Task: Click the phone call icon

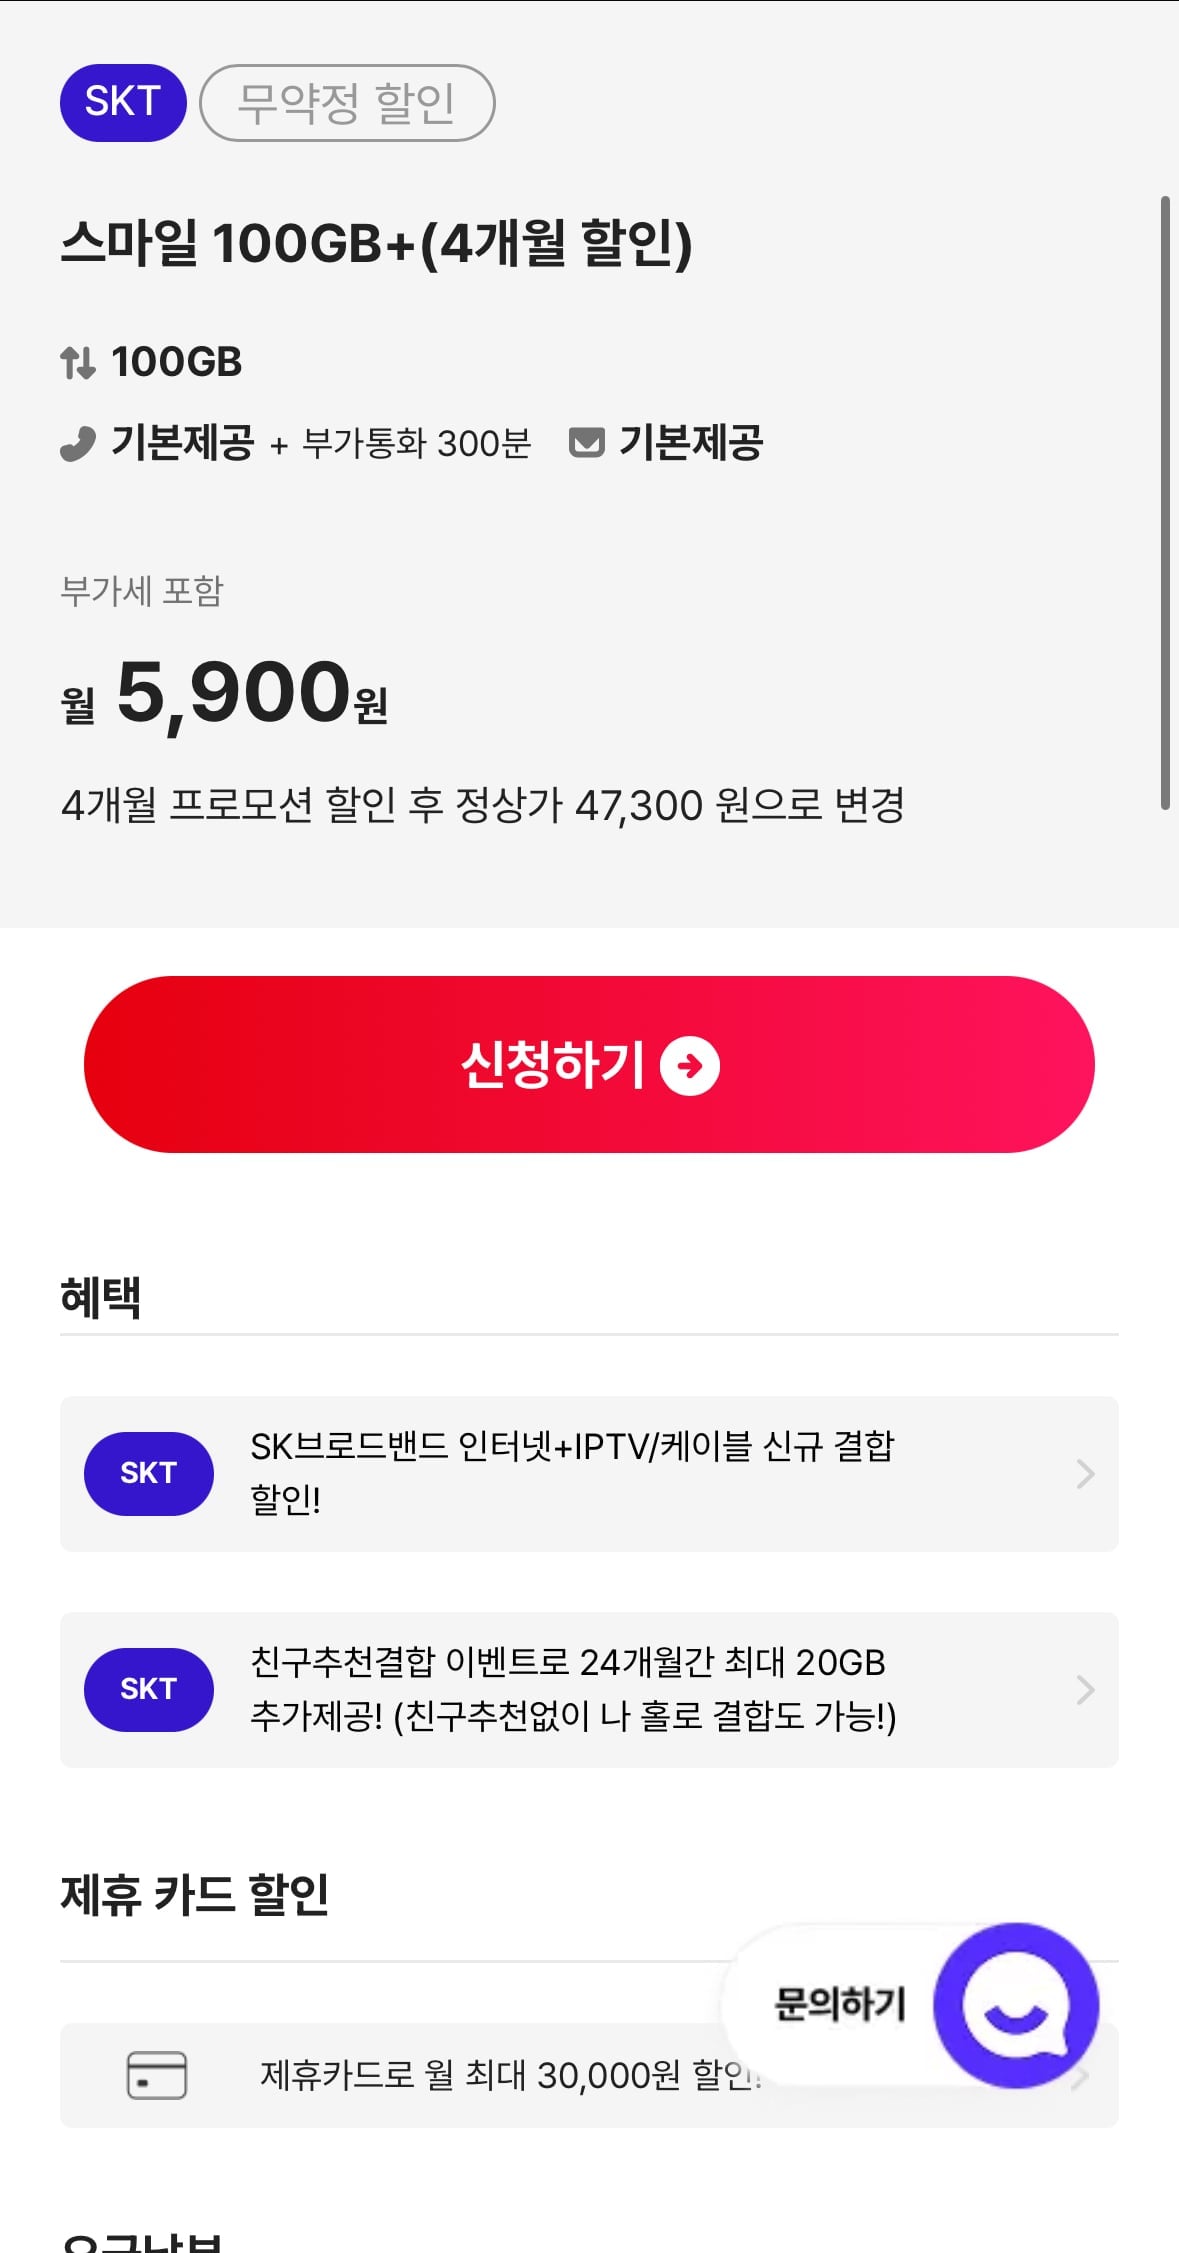Action: pyautogui.click(x=78, y=443)
